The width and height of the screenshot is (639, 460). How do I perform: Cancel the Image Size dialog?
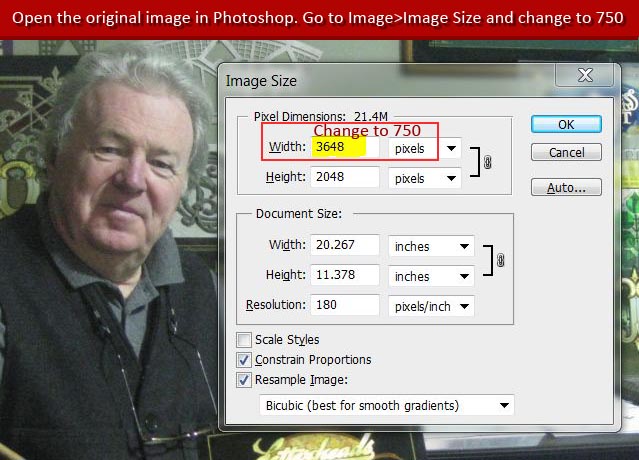point(566,152)
